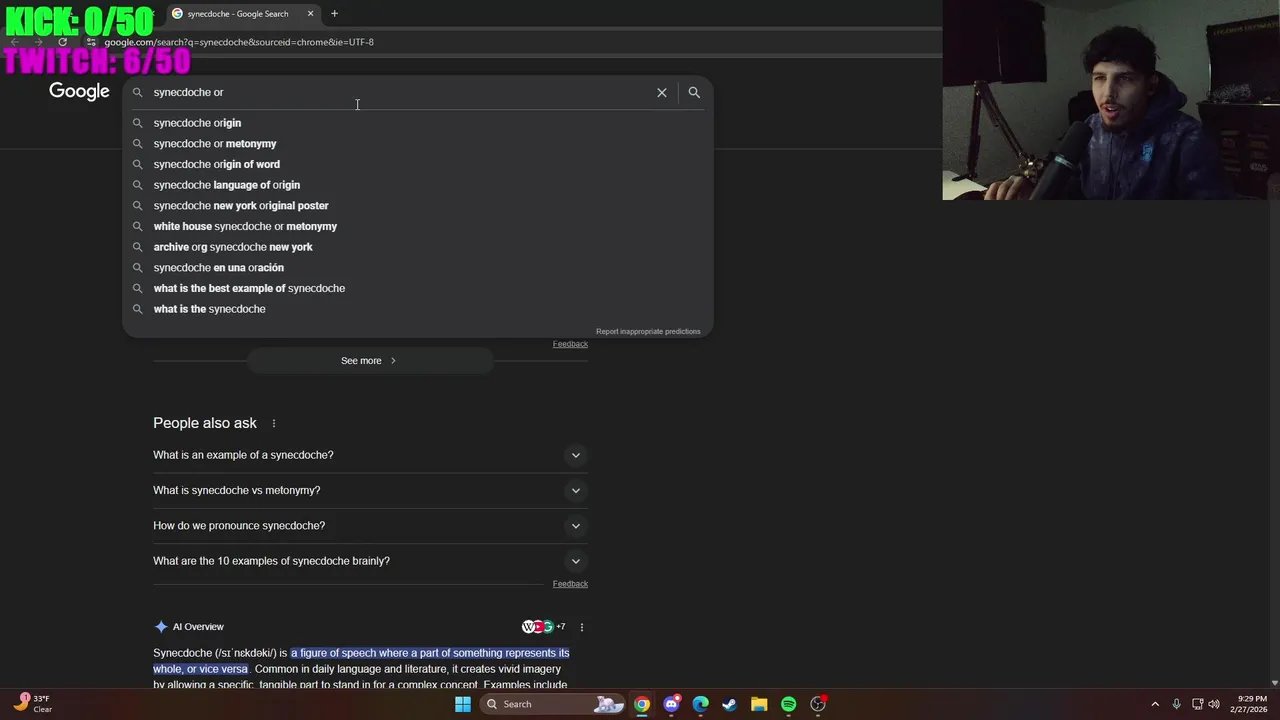Open the Google logo homepage link
Screen dimensions: 1280x720
(79, 92)
